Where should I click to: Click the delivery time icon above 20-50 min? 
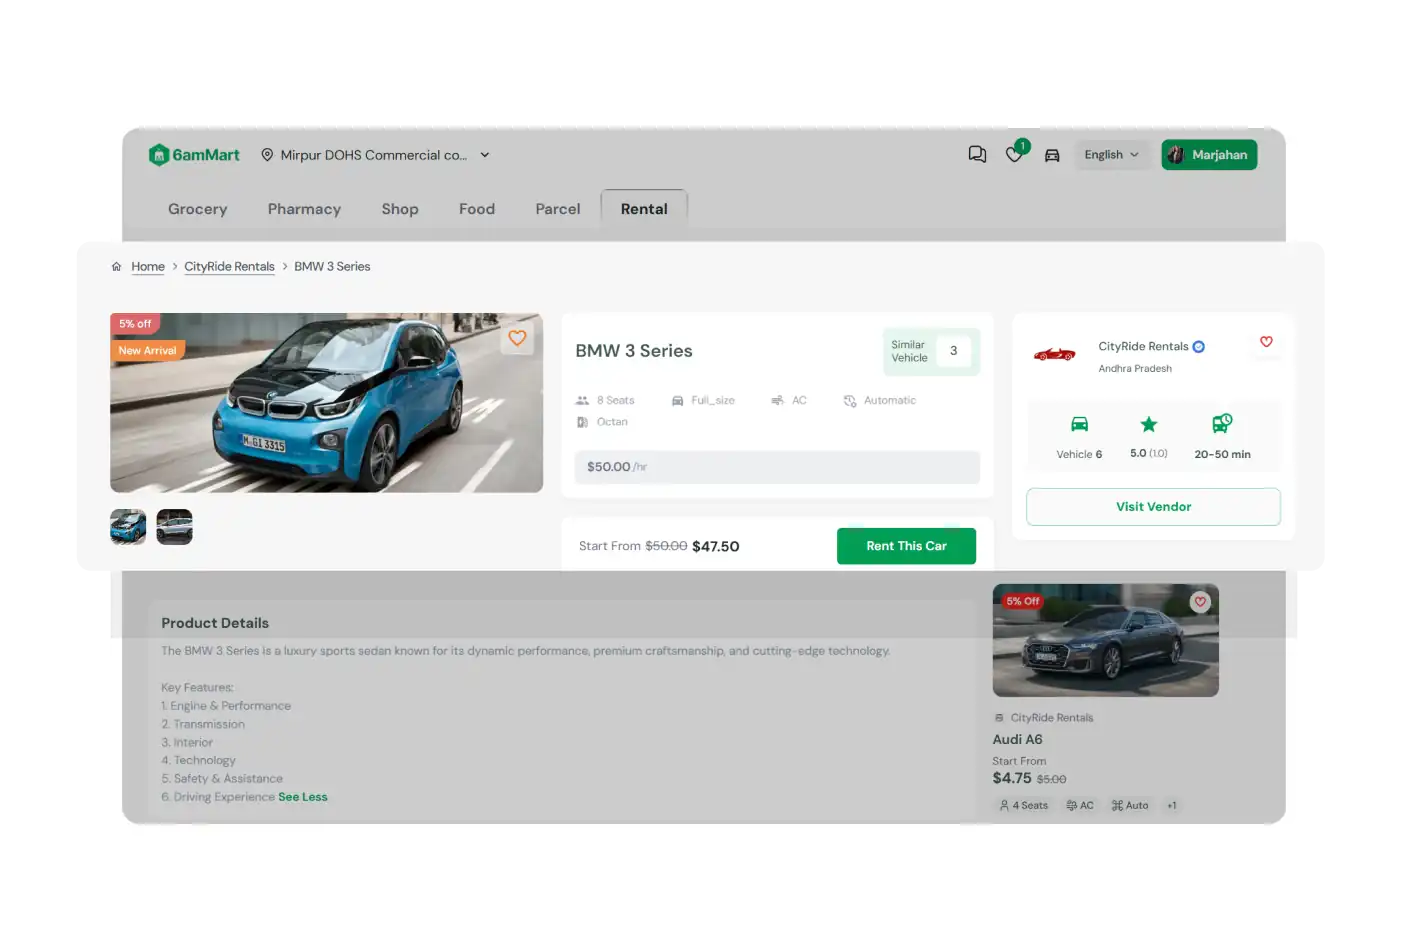pyautogui.click(x=1222, y=424)
